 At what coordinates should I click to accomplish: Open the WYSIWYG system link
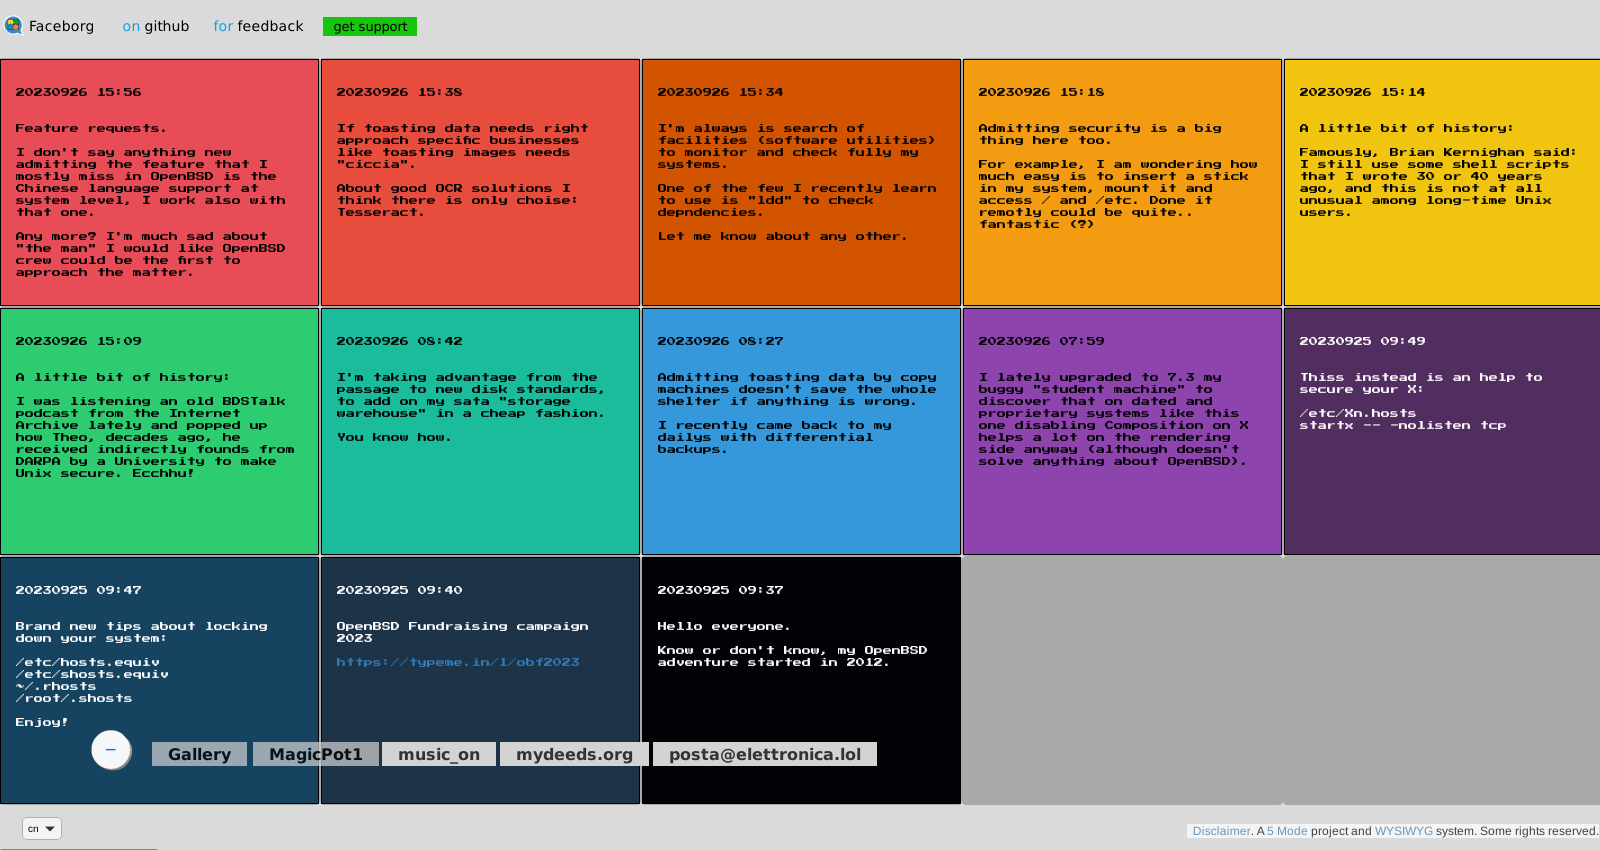pyautogui.click(x=1403, y=831)
